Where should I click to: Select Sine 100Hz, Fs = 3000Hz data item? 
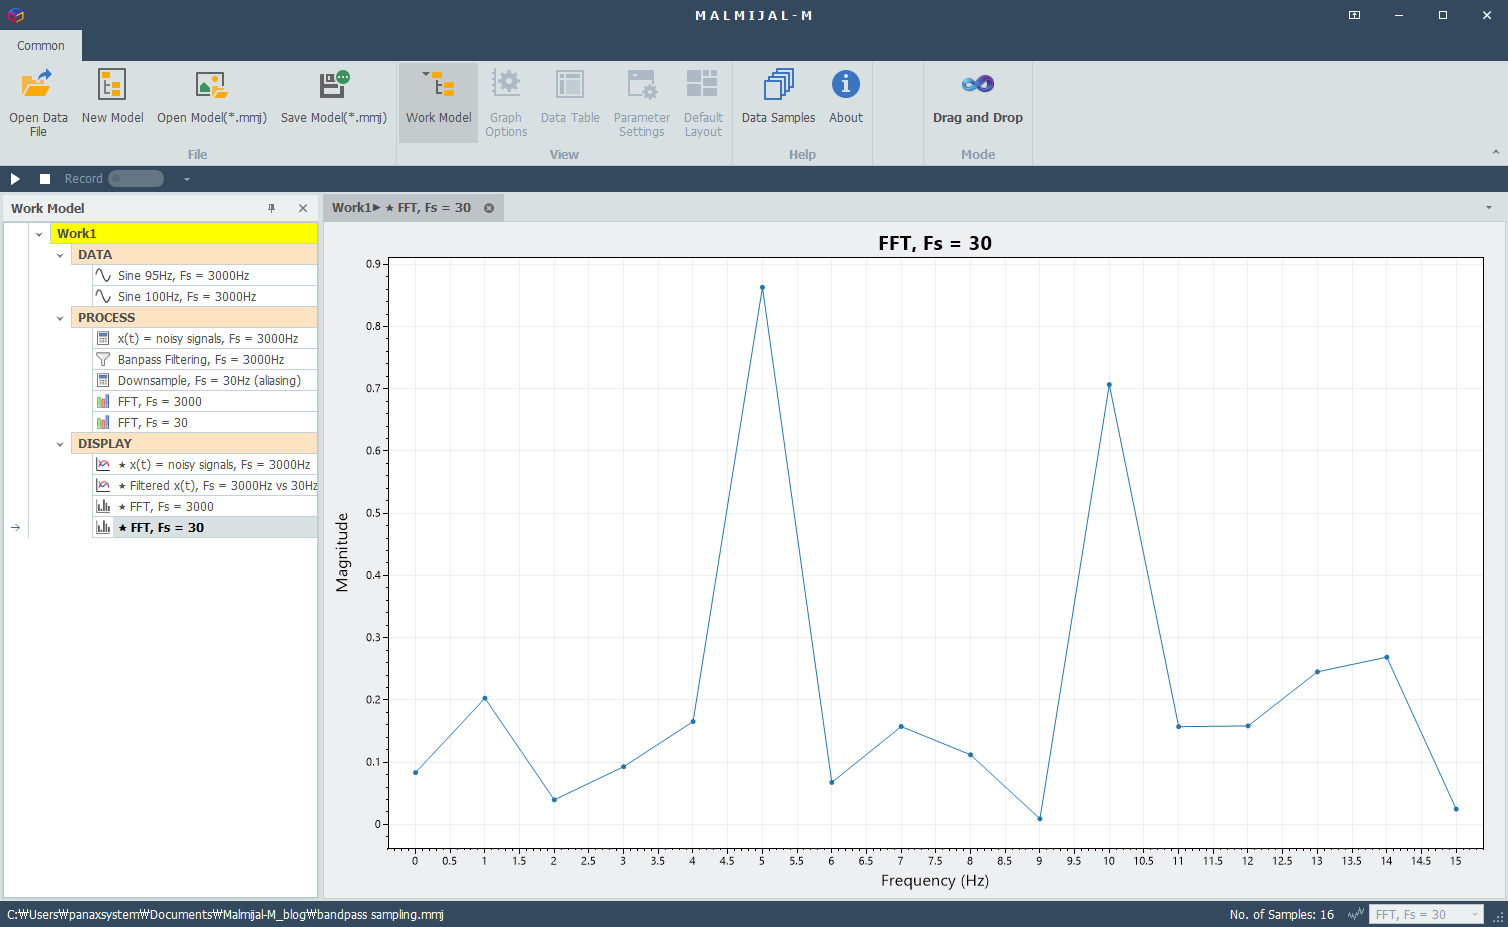click(x=204, y=296)
